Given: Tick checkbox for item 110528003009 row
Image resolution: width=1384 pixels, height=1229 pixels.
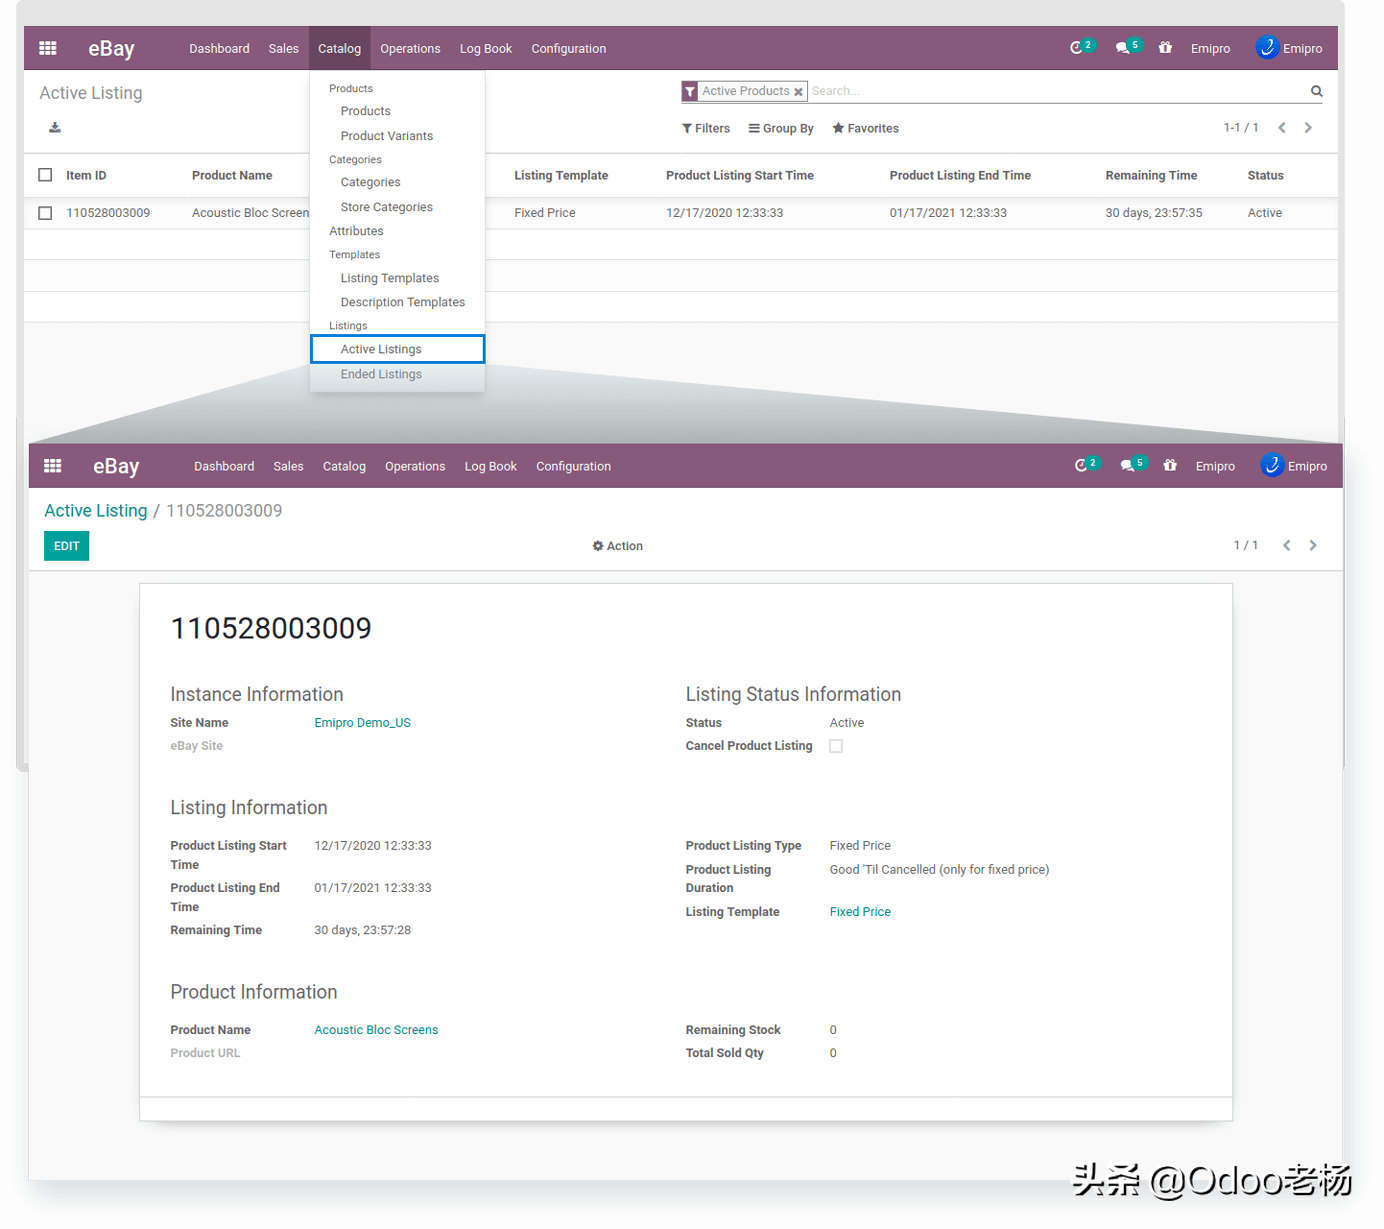Looking at the screenshot, I should click(x=45, y=213).
